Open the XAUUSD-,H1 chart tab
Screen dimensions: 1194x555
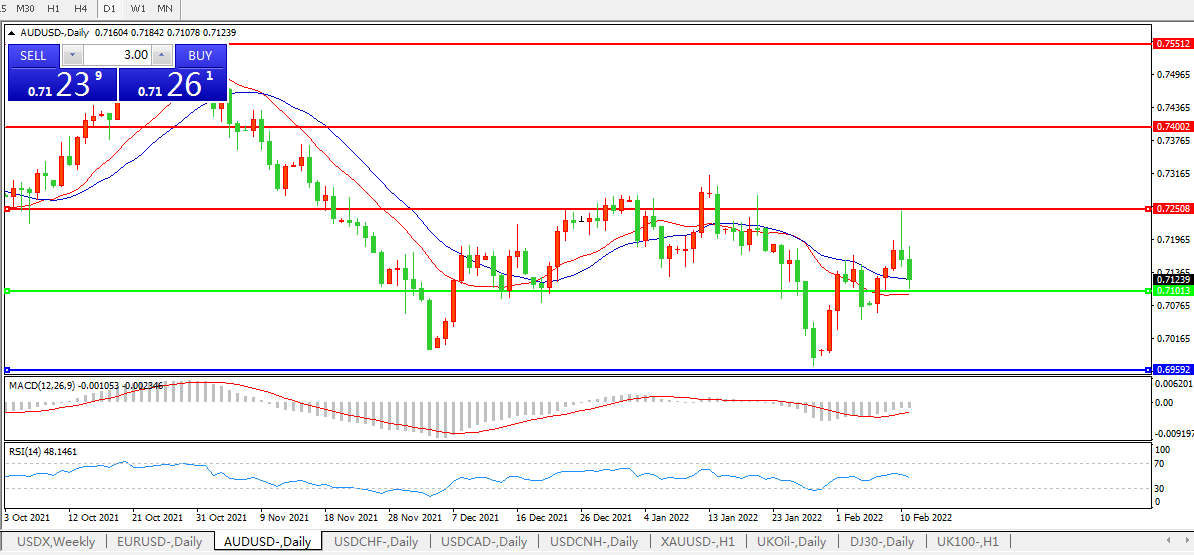(x=697, y=542)
